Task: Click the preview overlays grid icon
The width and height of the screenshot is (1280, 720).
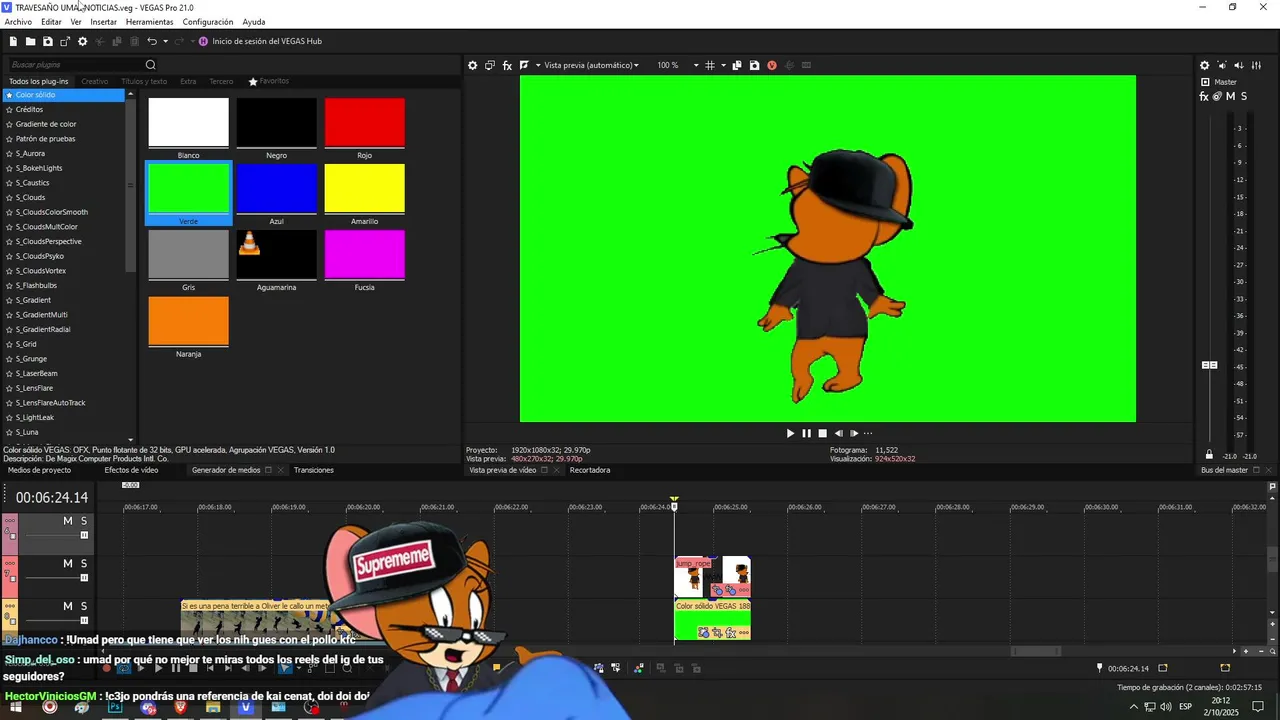Action: pyautogui.click(x=709, y=65)
